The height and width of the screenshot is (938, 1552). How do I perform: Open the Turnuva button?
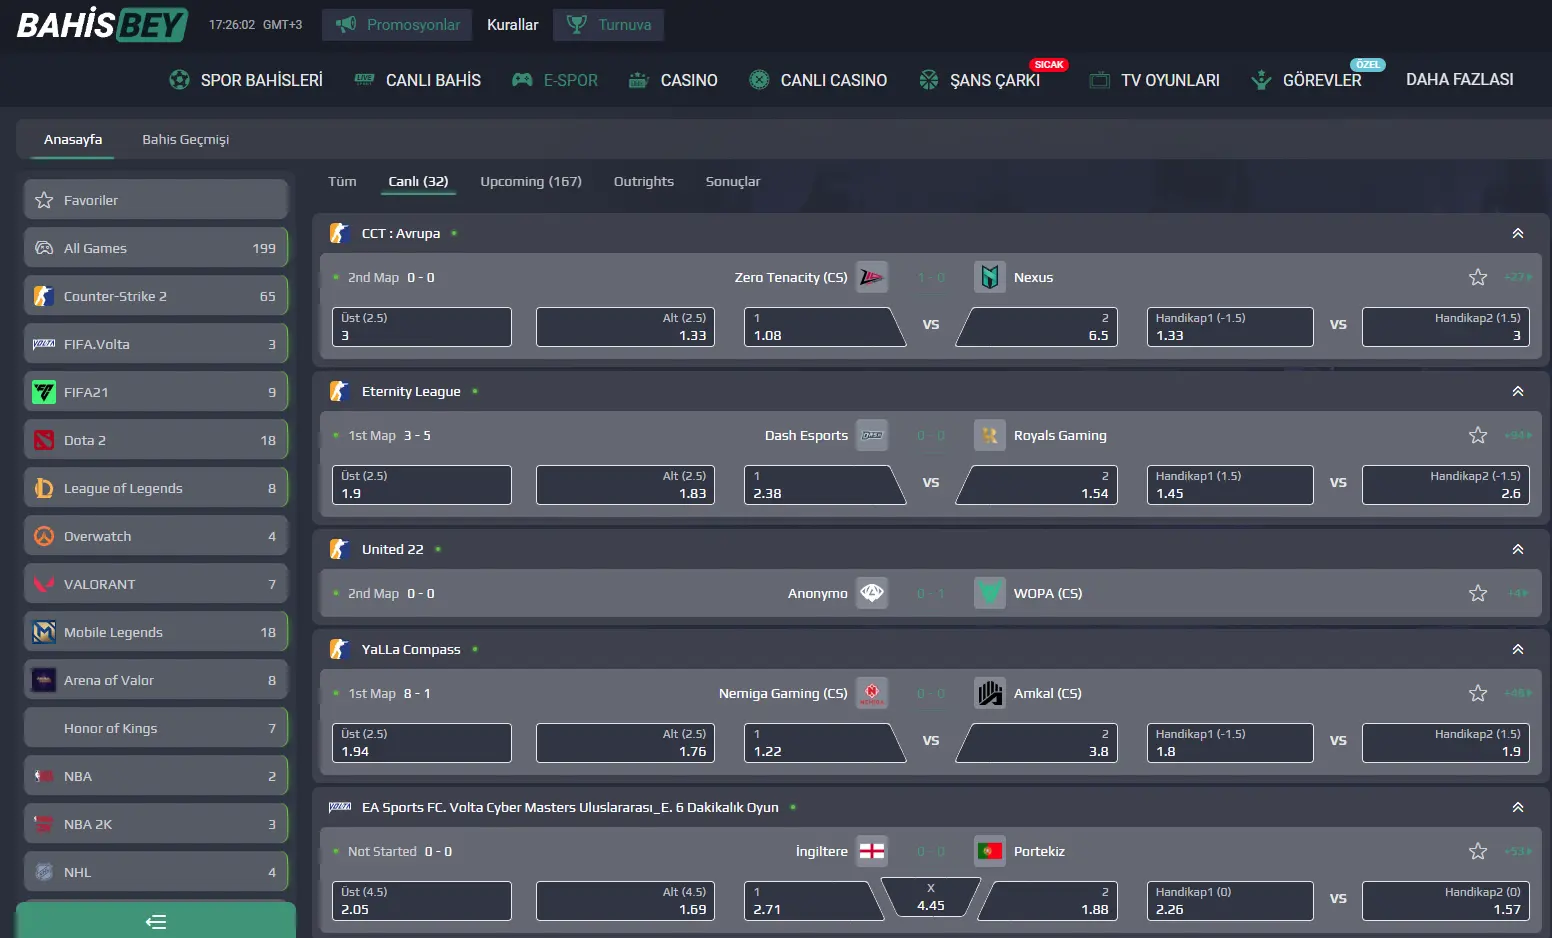(608, 25)
